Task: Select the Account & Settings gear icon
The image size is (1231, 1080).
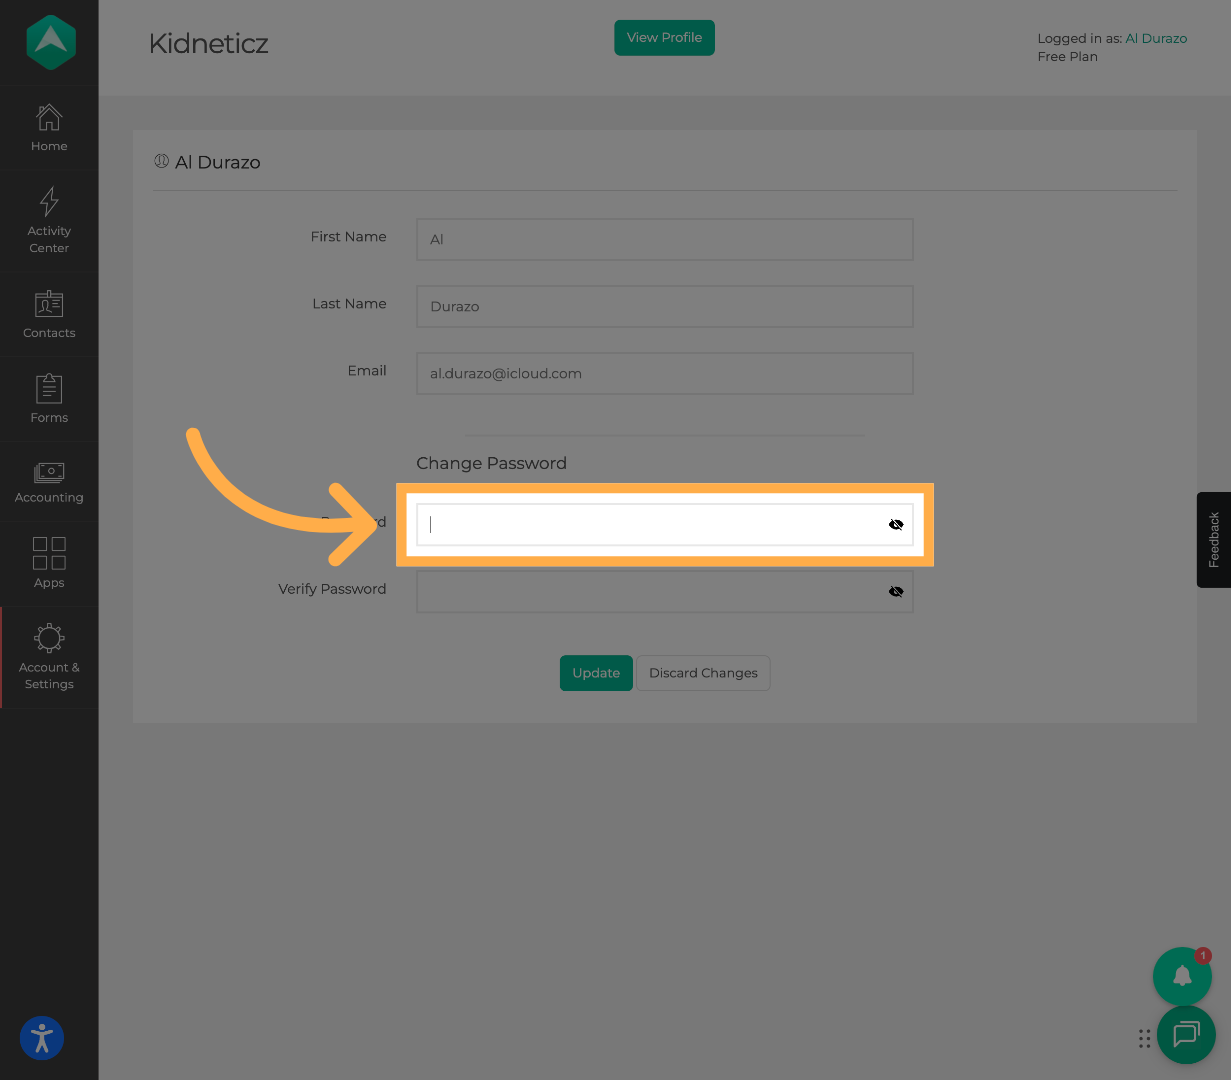Action: click(x=48, y=637)
